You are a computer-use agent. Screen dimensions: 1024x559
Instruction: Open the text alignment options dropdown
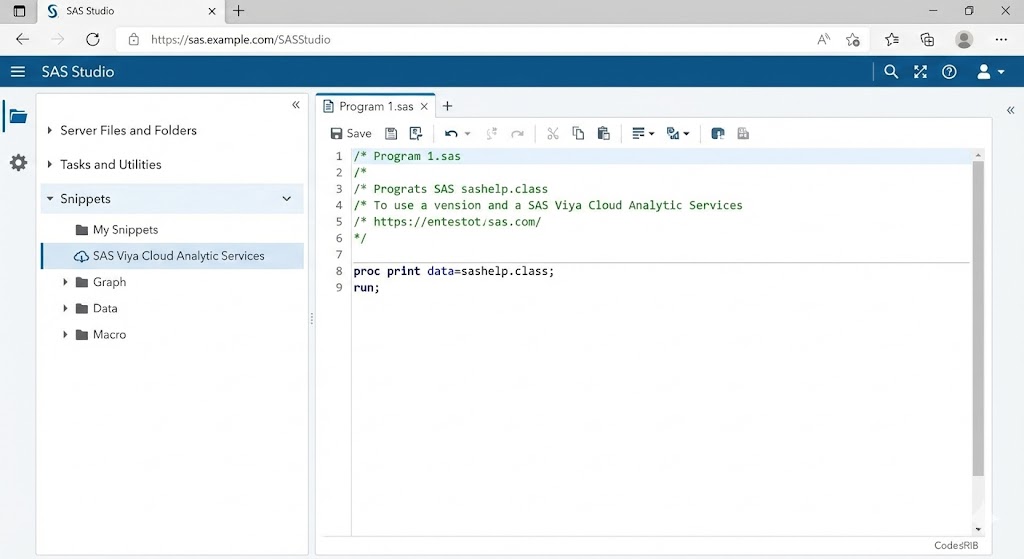coord(642,133)
